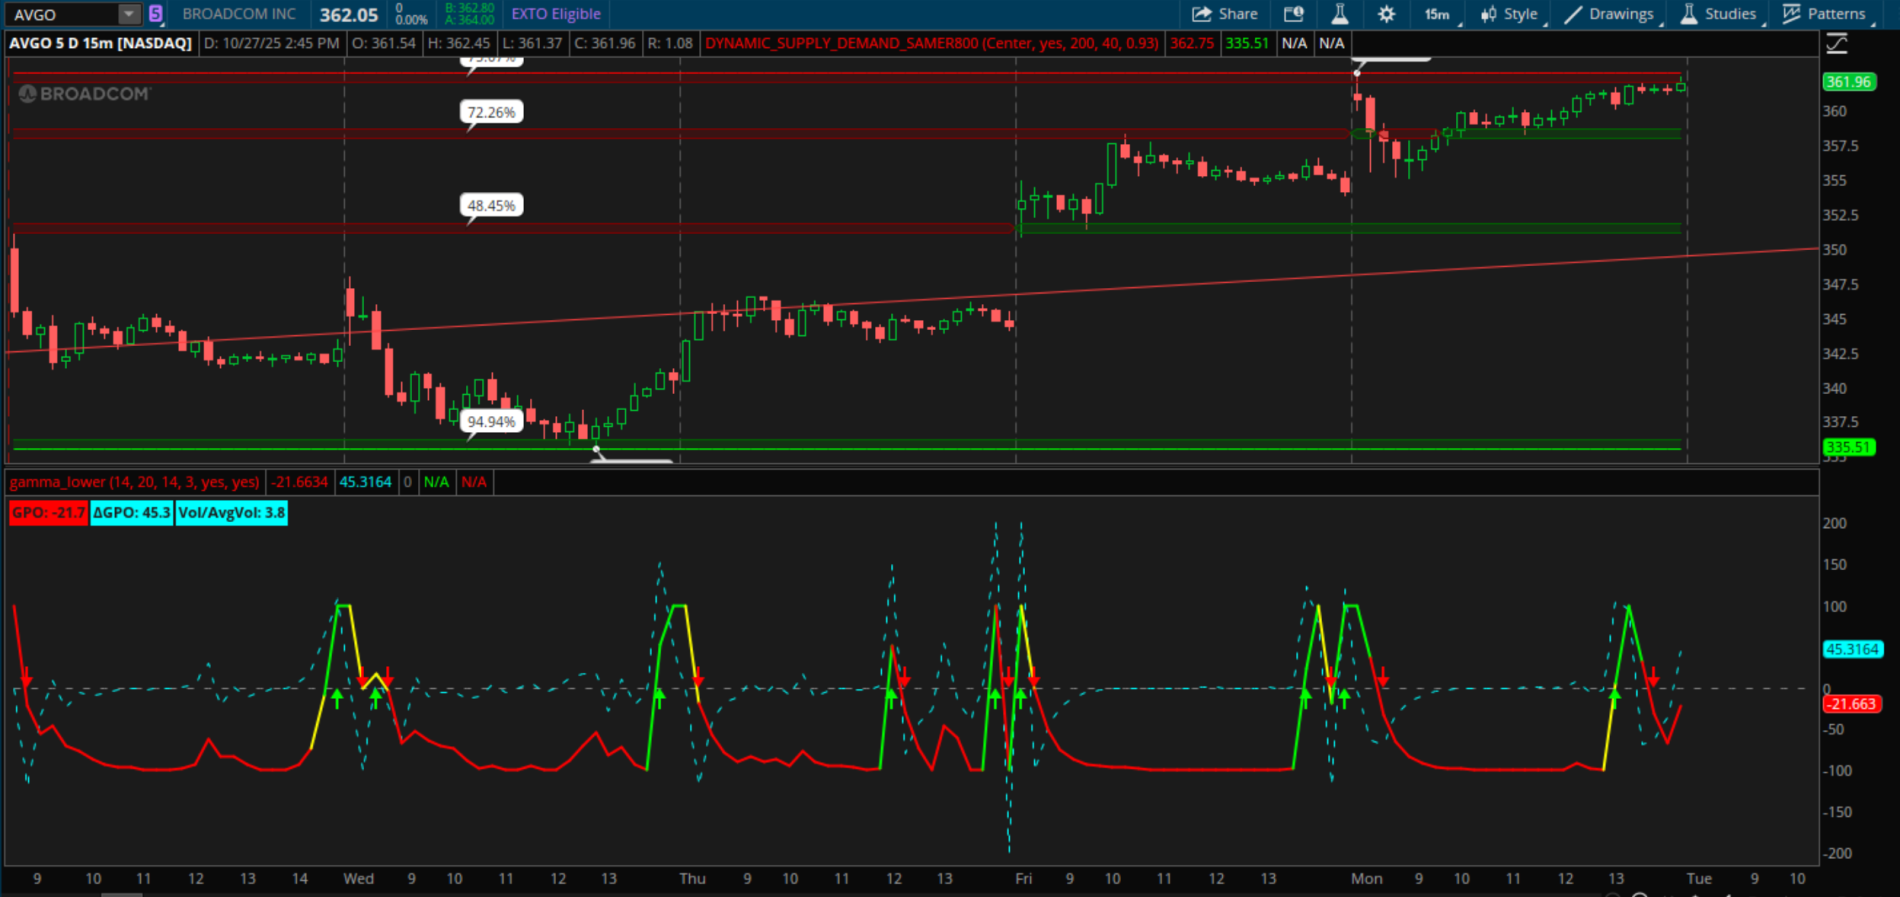
Task: Click the Share button
Action: pos(1224,14)
